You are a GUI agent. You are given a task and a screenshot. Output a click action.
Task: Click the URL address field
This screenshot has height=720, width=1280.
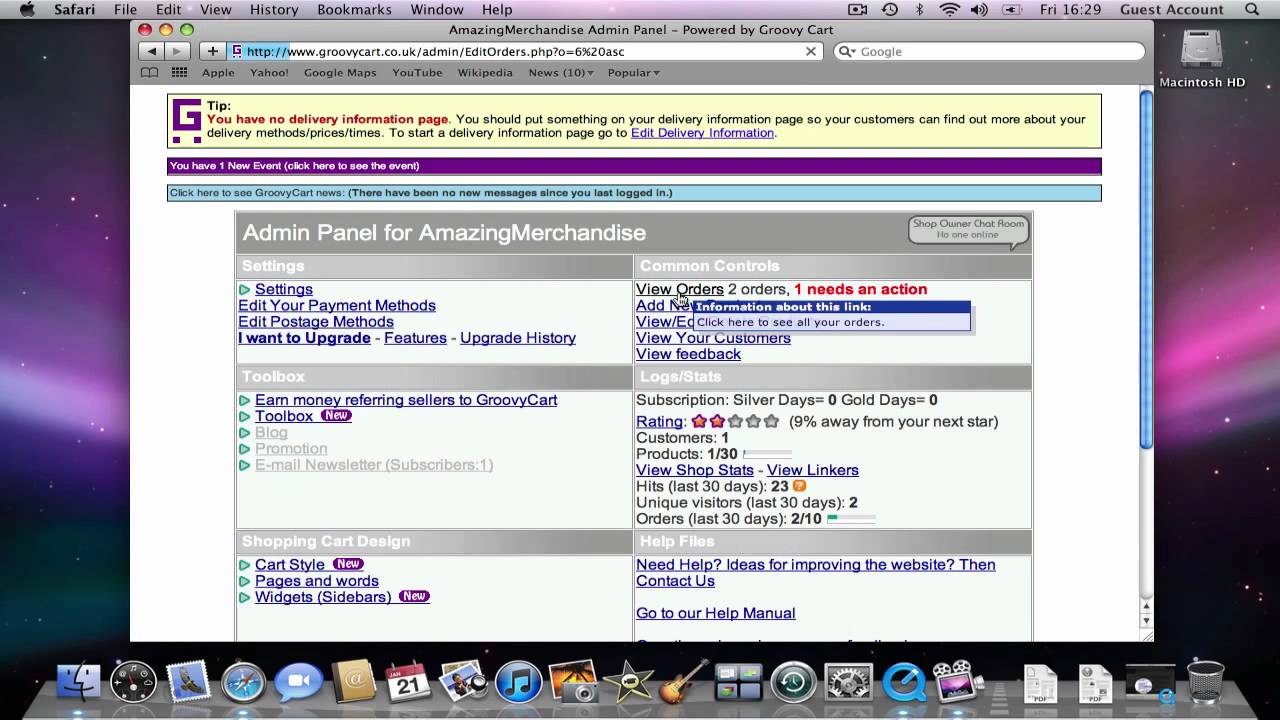(x=527, y=51)
